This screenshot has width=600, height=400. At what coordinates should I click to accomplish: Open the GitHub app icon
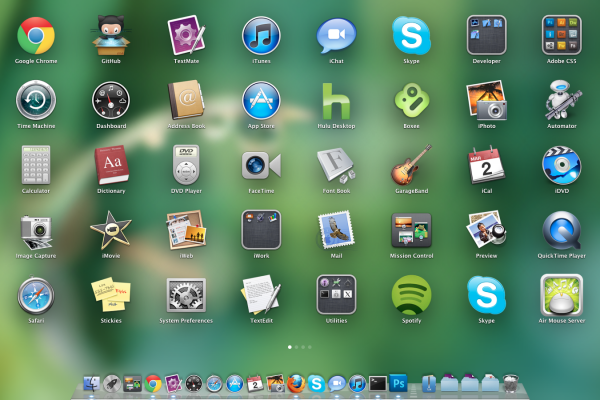click(111, 36)
